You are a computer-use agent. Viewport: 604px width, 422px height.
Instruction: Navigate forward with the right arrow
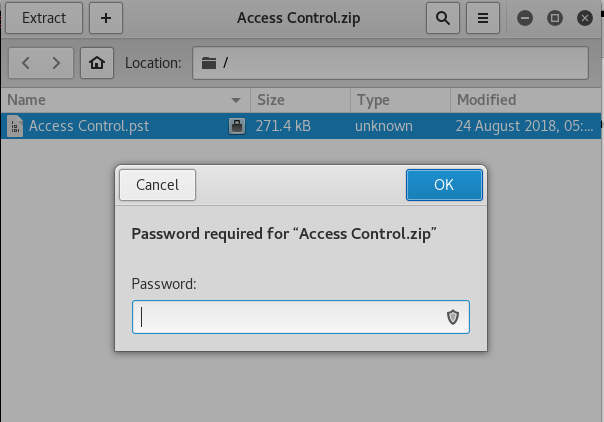[x=57, y=63]
